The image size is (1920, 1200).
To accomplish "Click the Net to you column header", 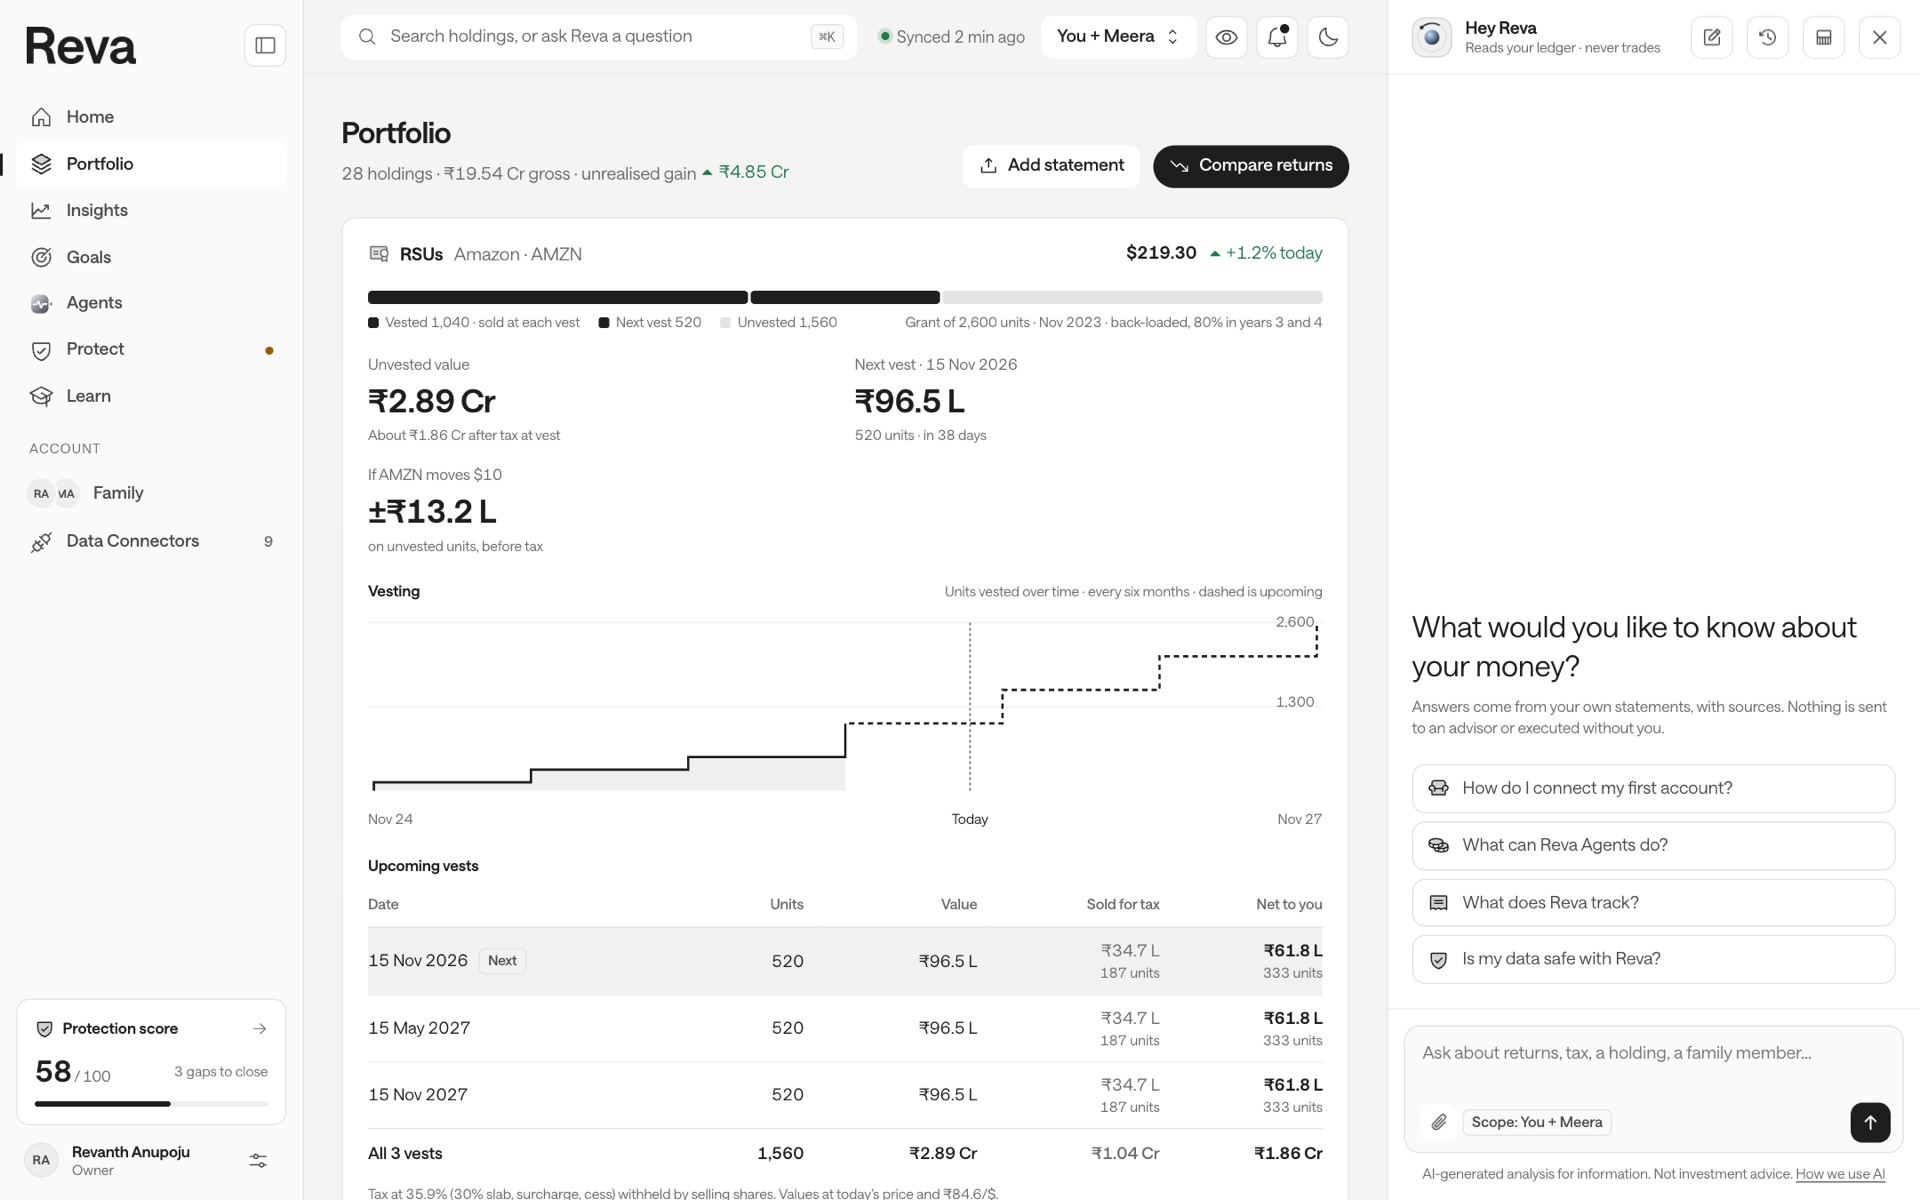I will point(1289,905).
